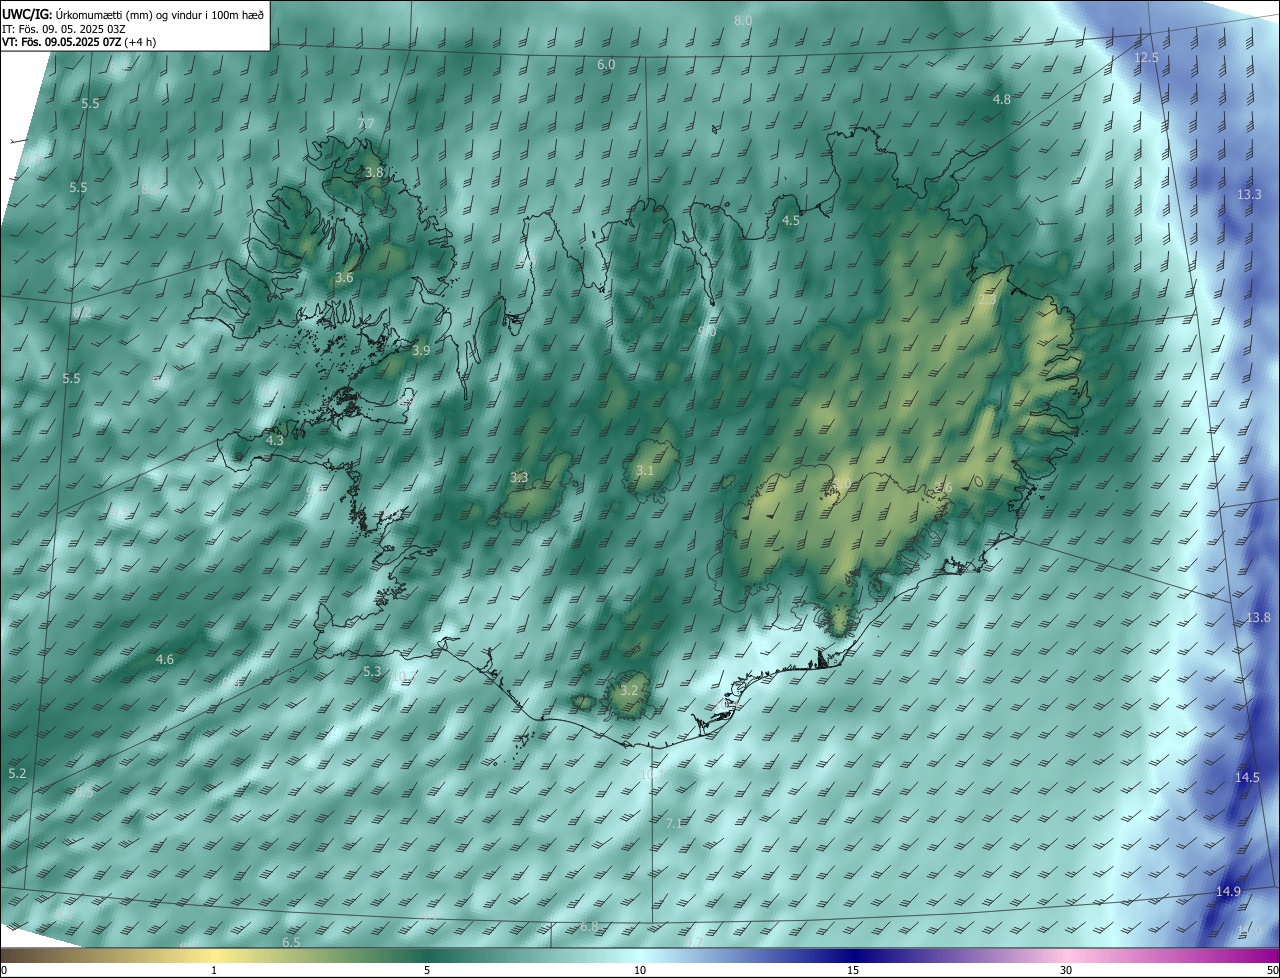Click the 13.3 value label
The height and width of the screenshot is (978, 1280).
pos(1250,194)
